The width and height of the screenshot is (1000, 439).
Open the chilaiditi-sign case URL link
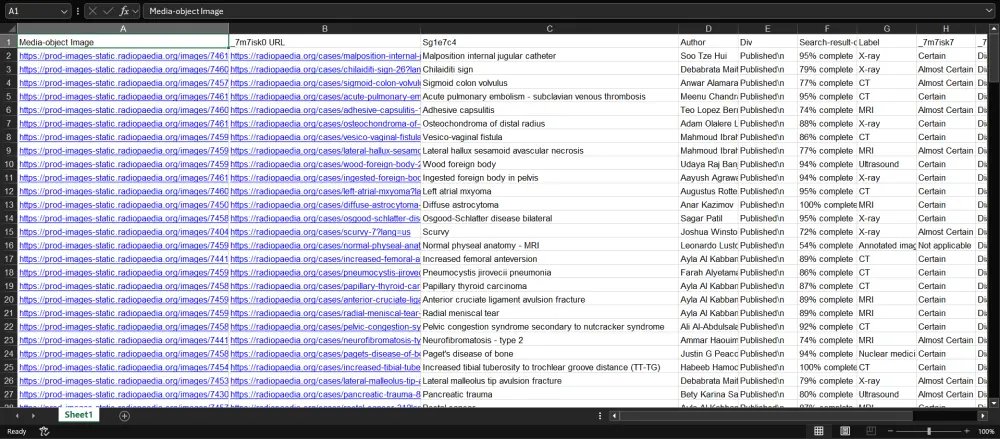[325, 70]
